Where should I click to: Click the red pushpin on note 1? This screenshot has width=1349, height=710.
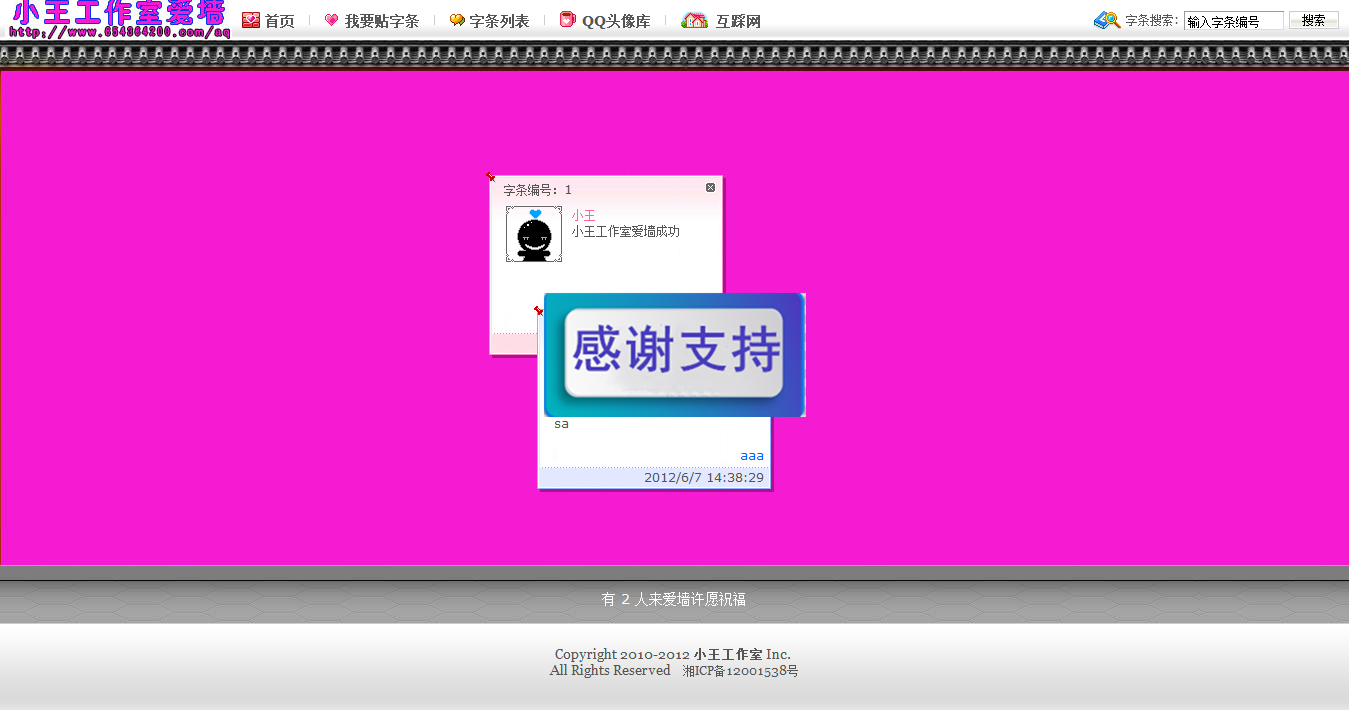click(x=490, y=176)
